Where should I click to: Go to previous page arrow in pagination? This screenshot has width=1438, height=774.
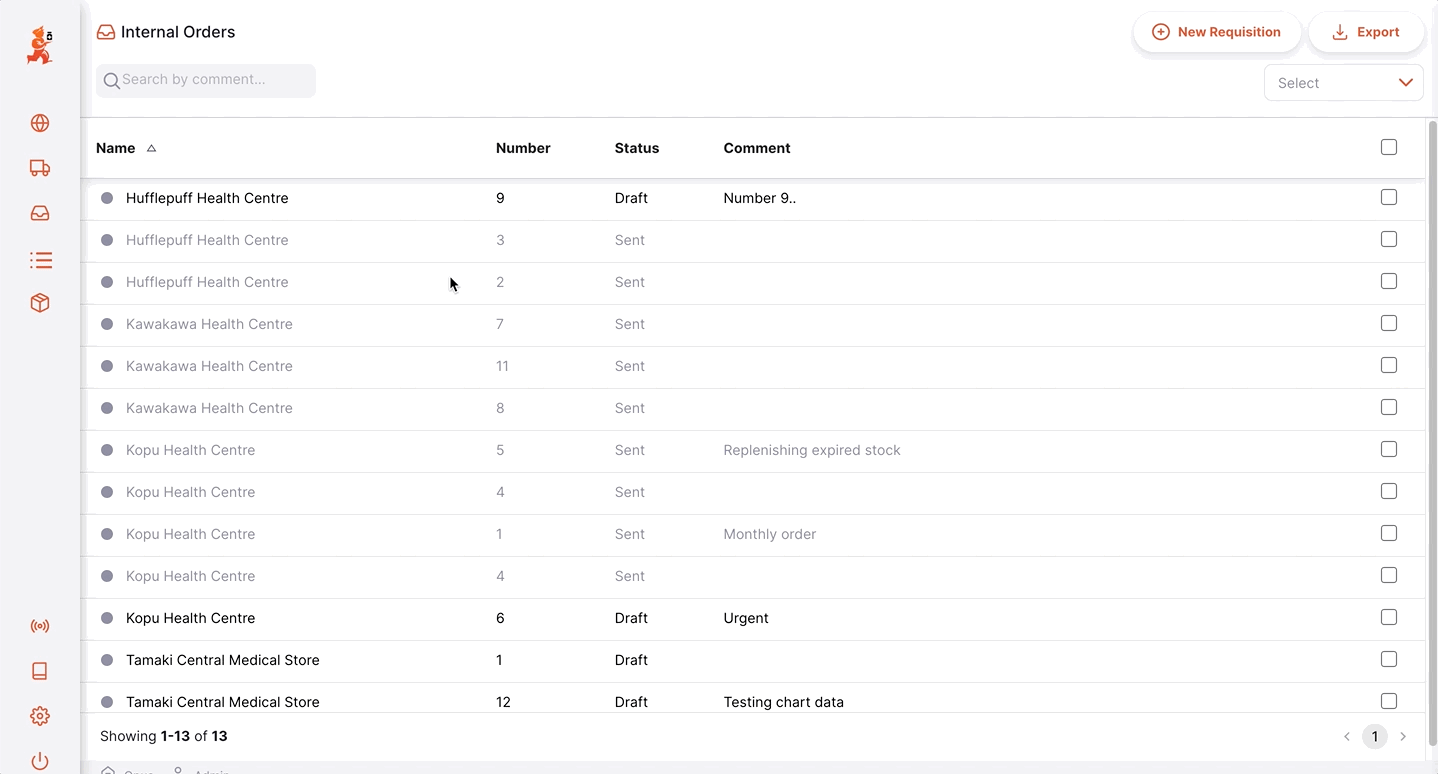point(1347,737)
